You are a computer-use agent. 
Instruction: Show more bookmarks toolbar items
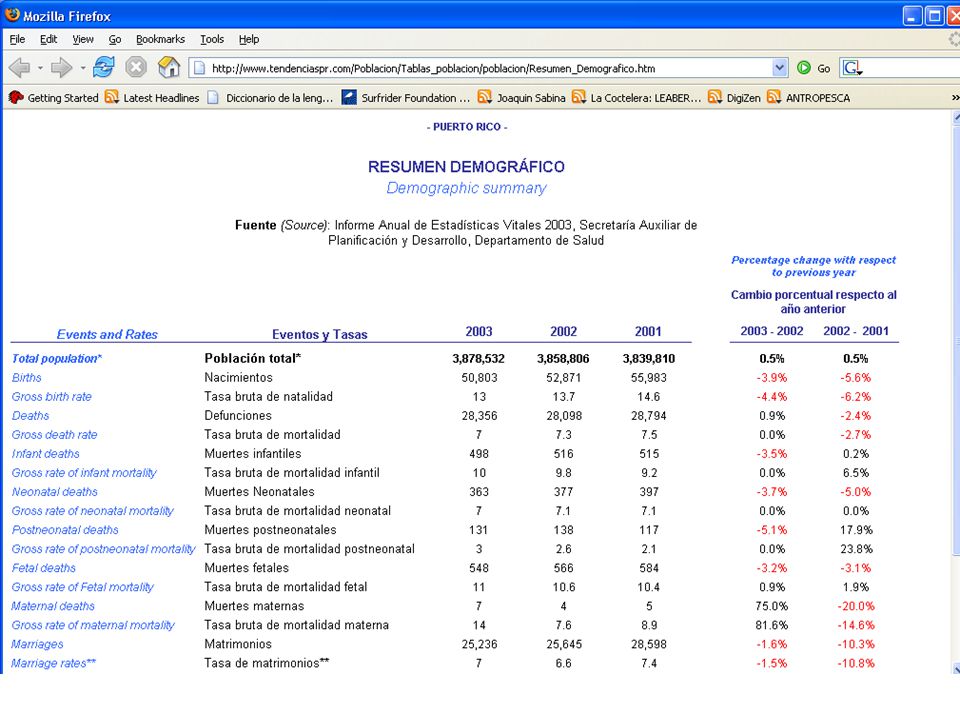click(x=955, y=97)
